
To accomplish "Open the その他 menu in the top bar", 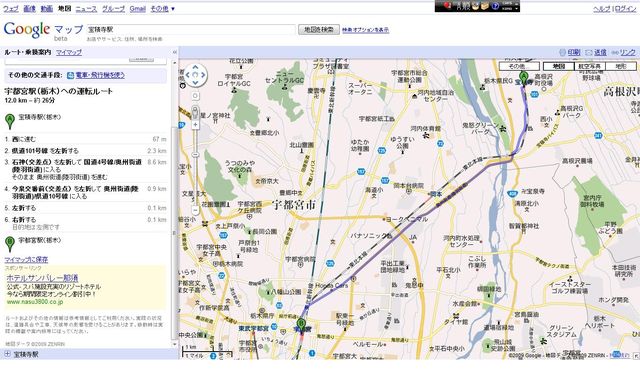I will tap(162, 9).
